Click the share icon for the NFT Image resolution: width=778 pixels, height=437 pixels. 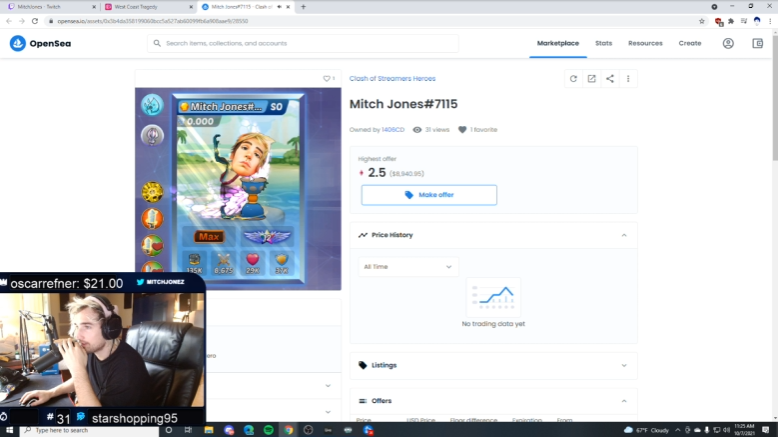click(x=610, y=79)
